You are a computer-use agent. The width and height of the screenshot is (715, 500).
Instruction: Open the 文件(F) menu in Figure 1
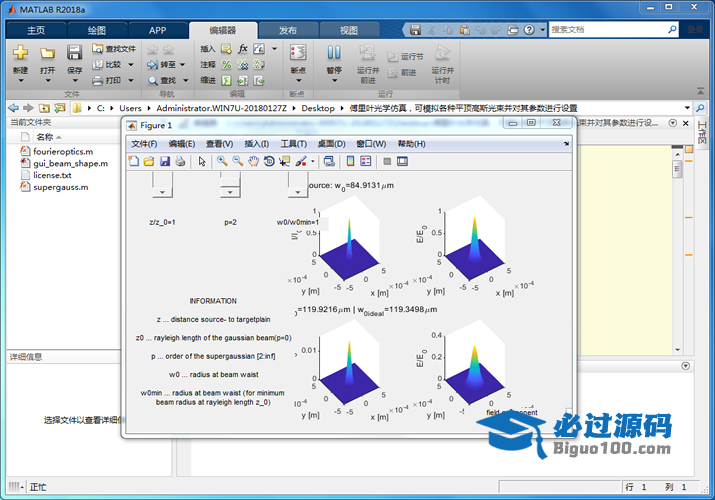(x=144, y=144)
